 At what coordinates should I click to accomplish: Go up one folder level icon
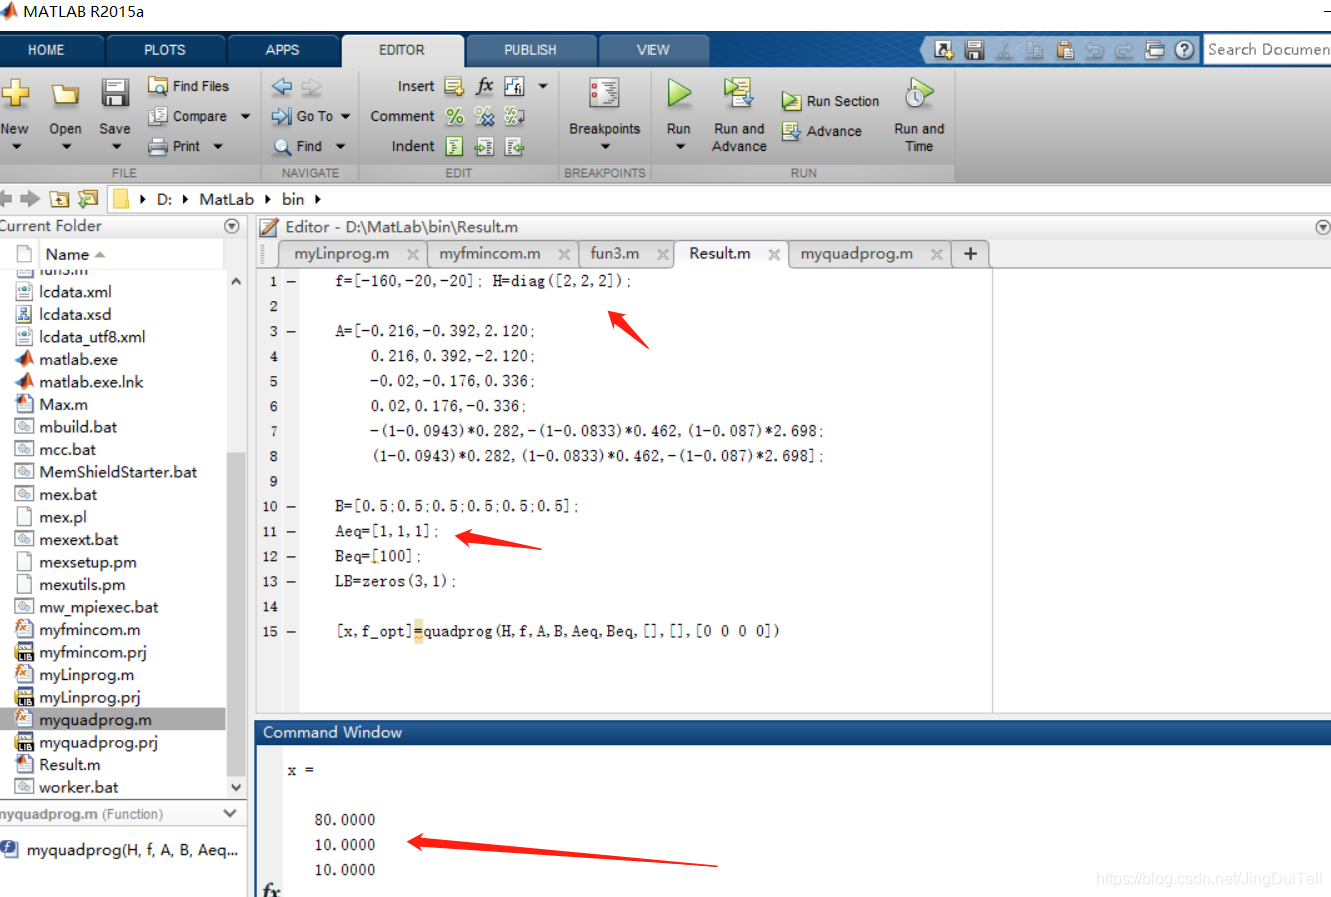60,199
